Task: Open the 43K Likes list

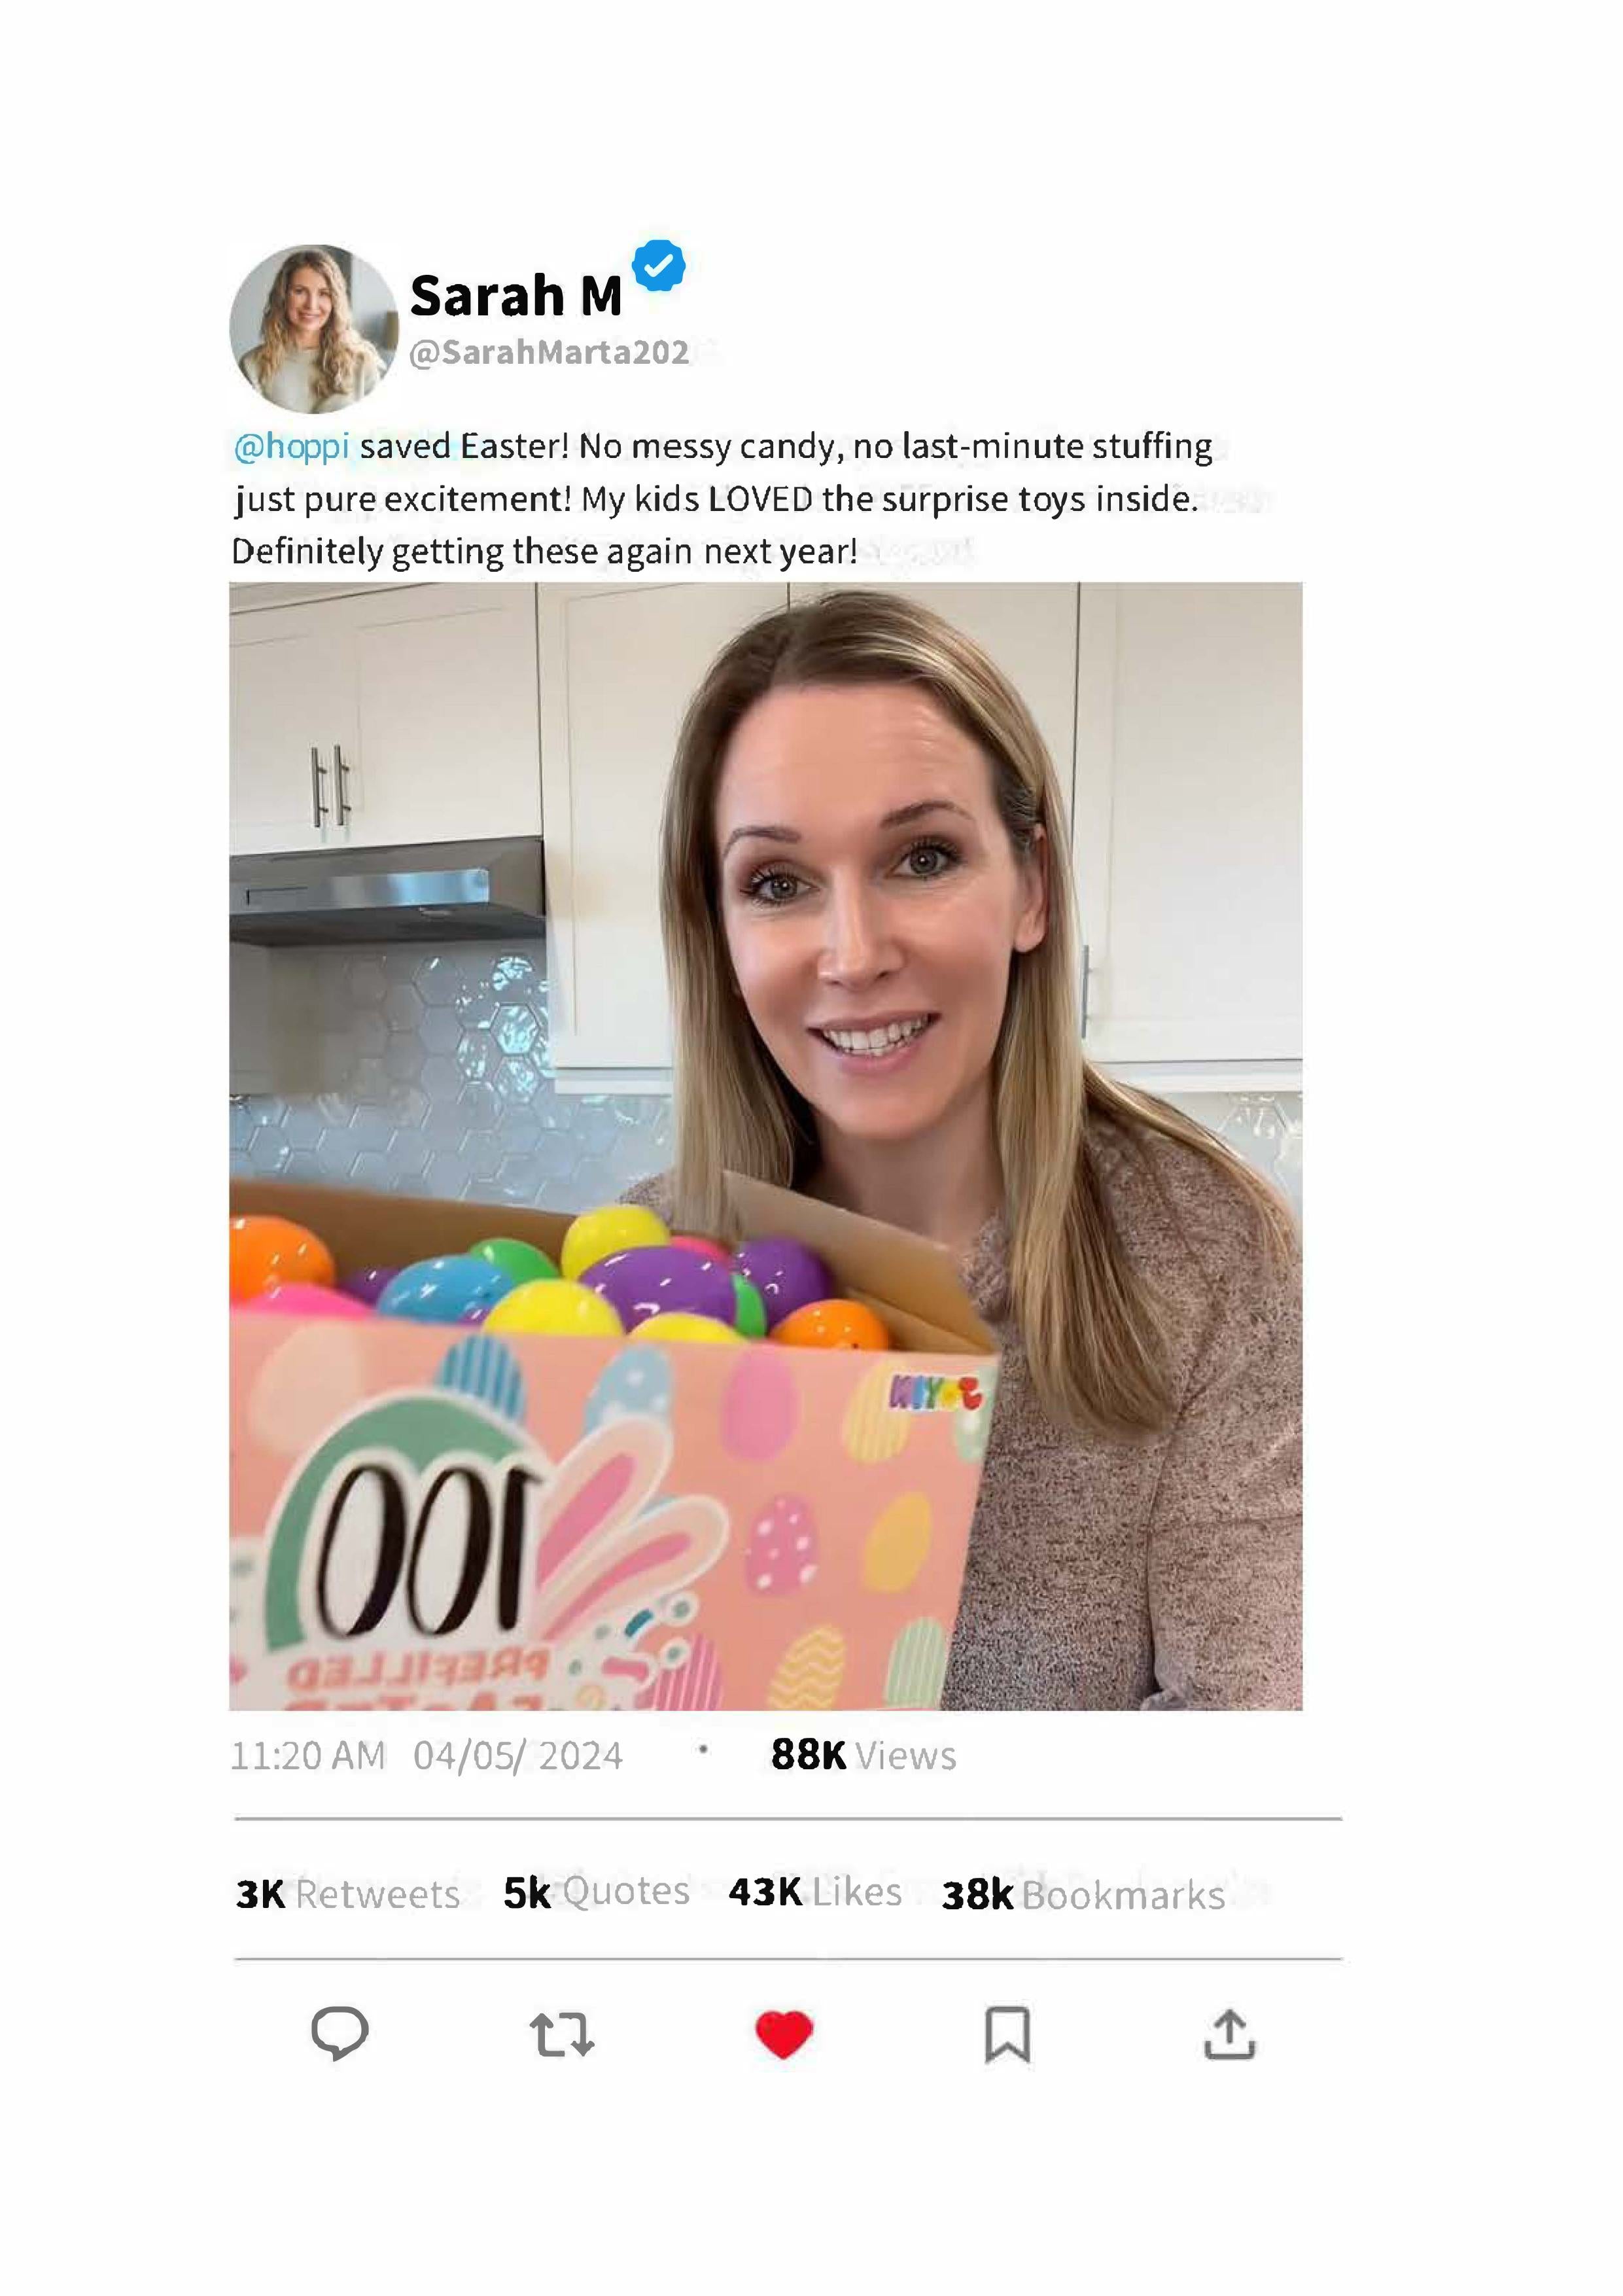Action: pos(815,1892)
